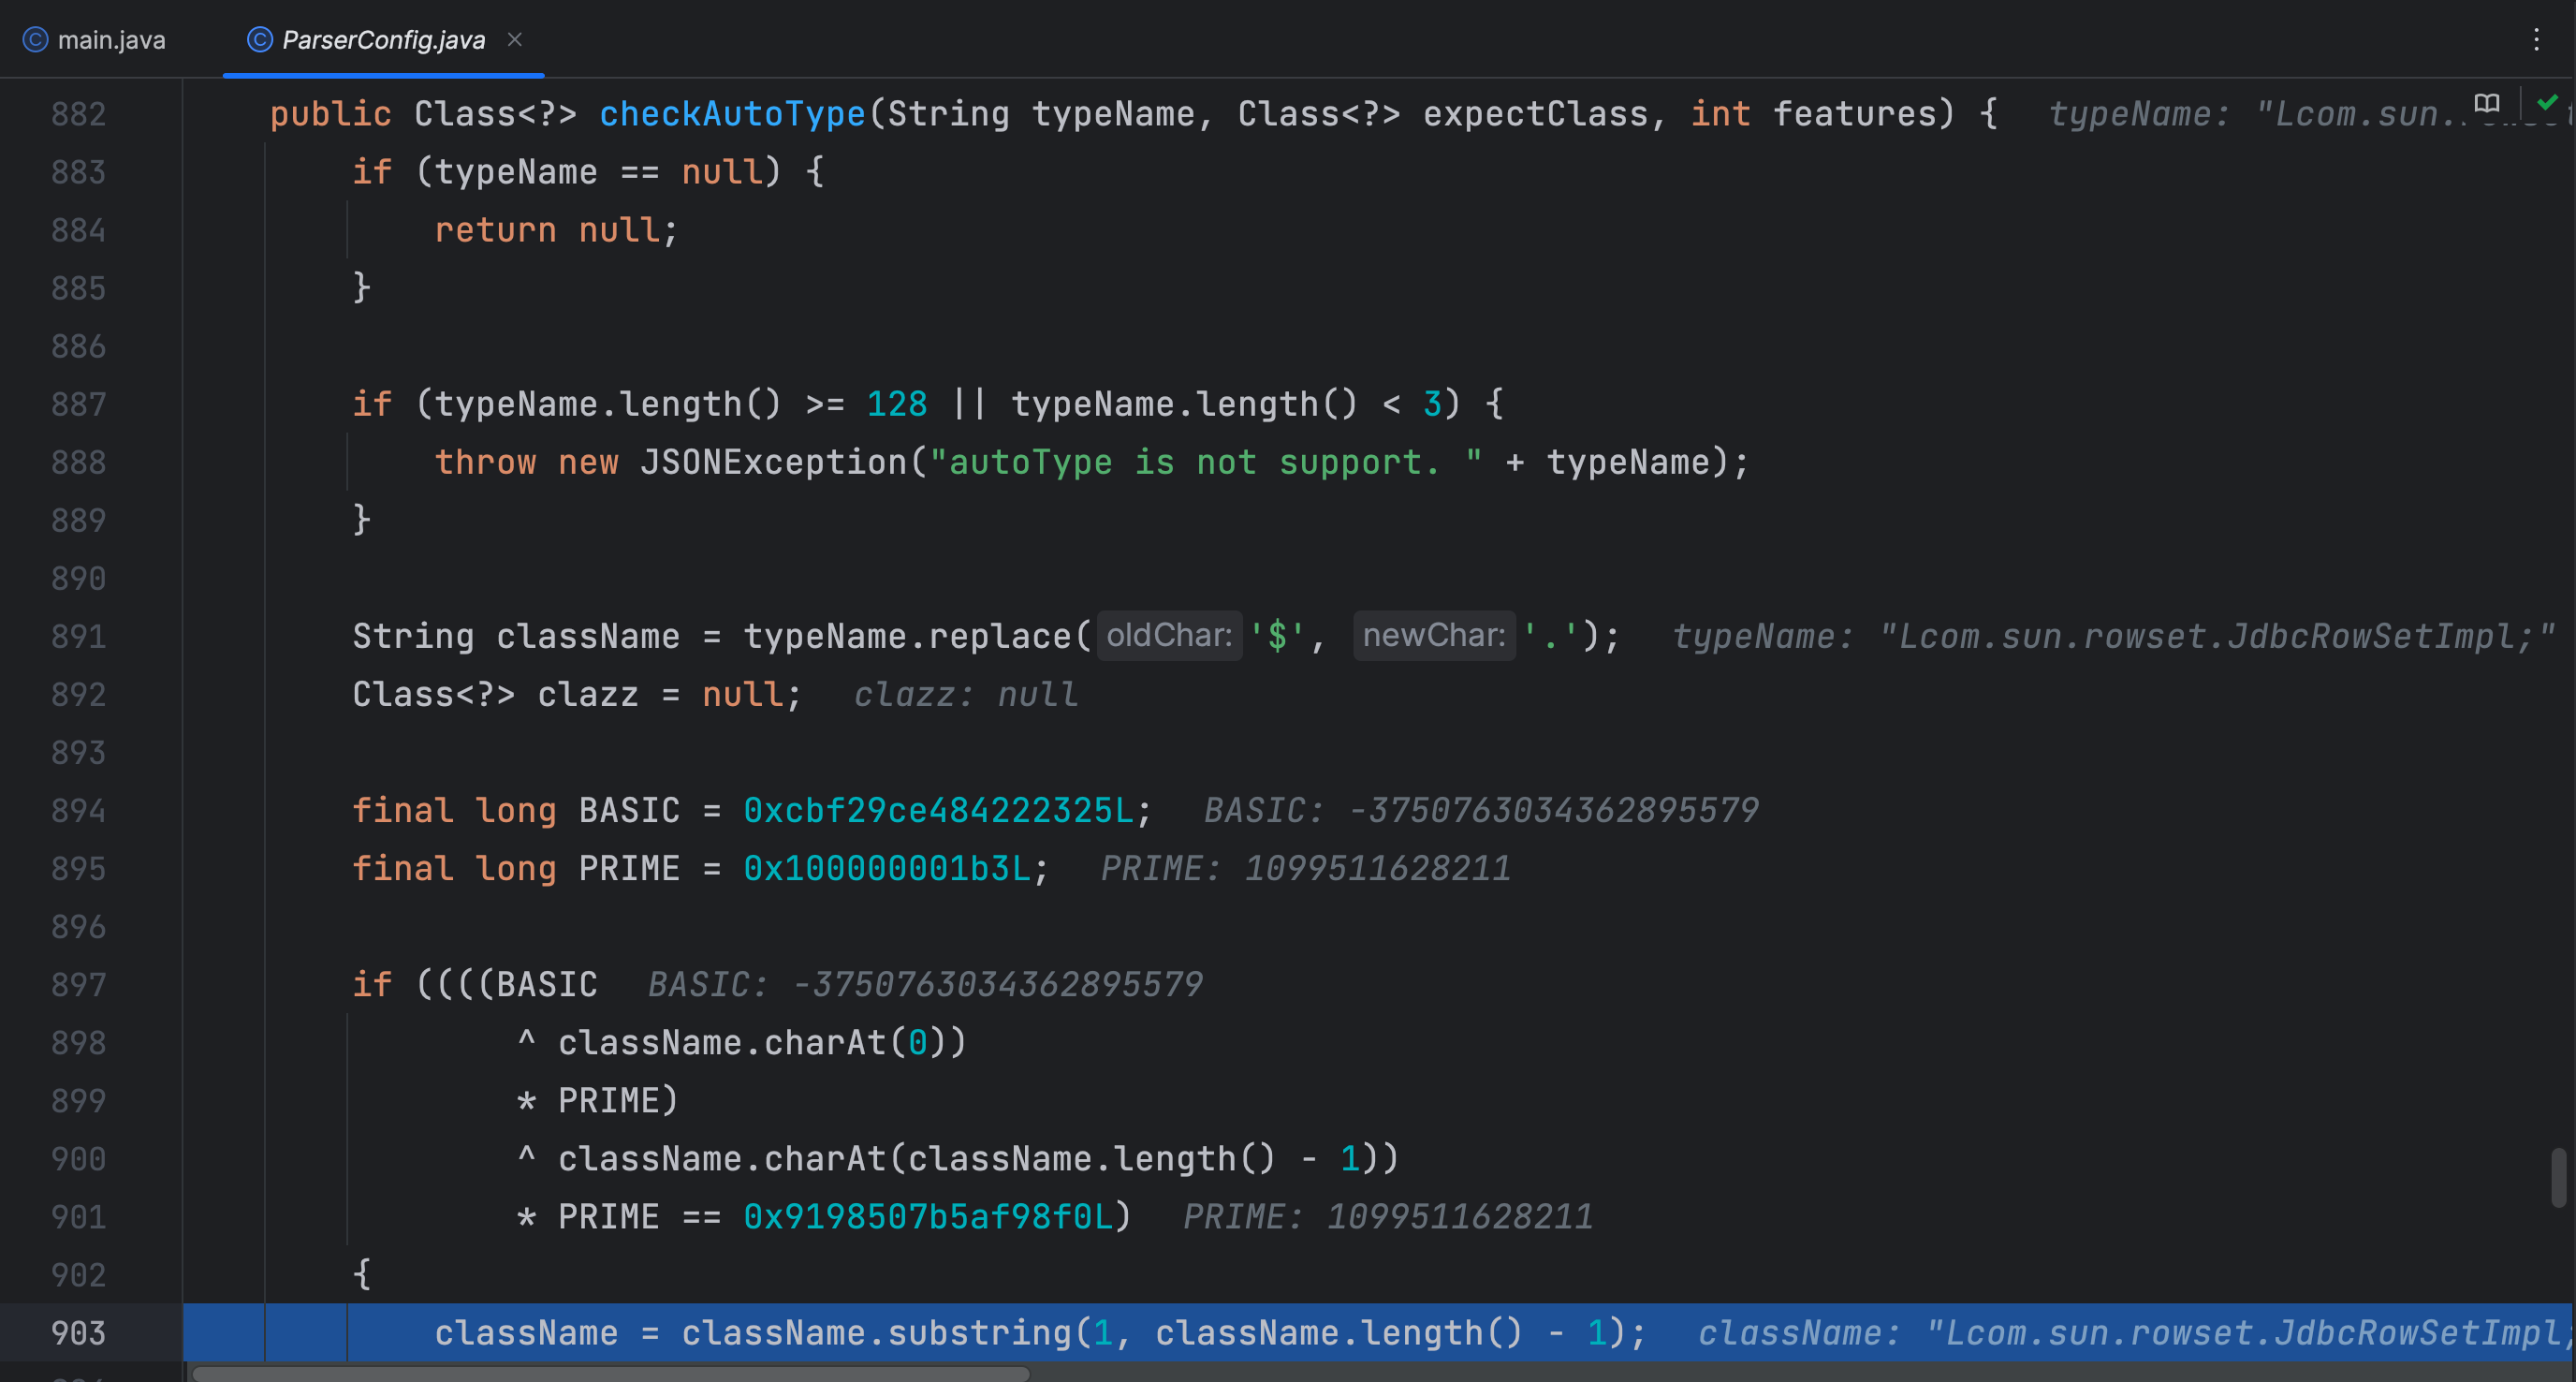The image size is (2576, 1382).
Task: Click gutter line number 897
Action: pyautogui.click(x=78, y=984)
